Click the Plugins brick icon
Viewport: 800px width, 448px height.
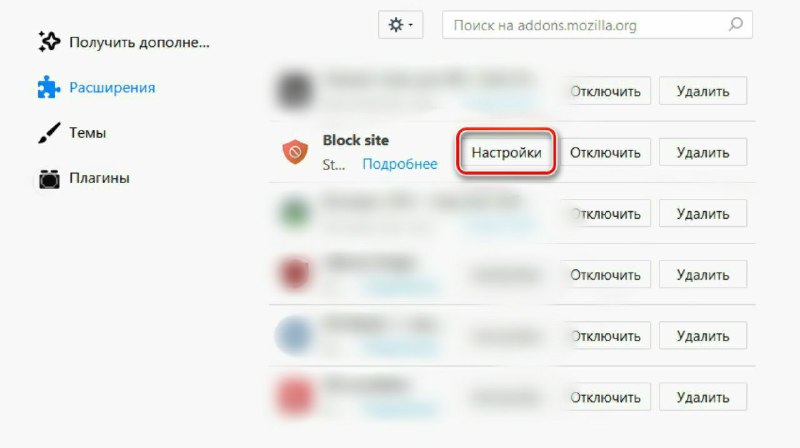coord(49,178)
